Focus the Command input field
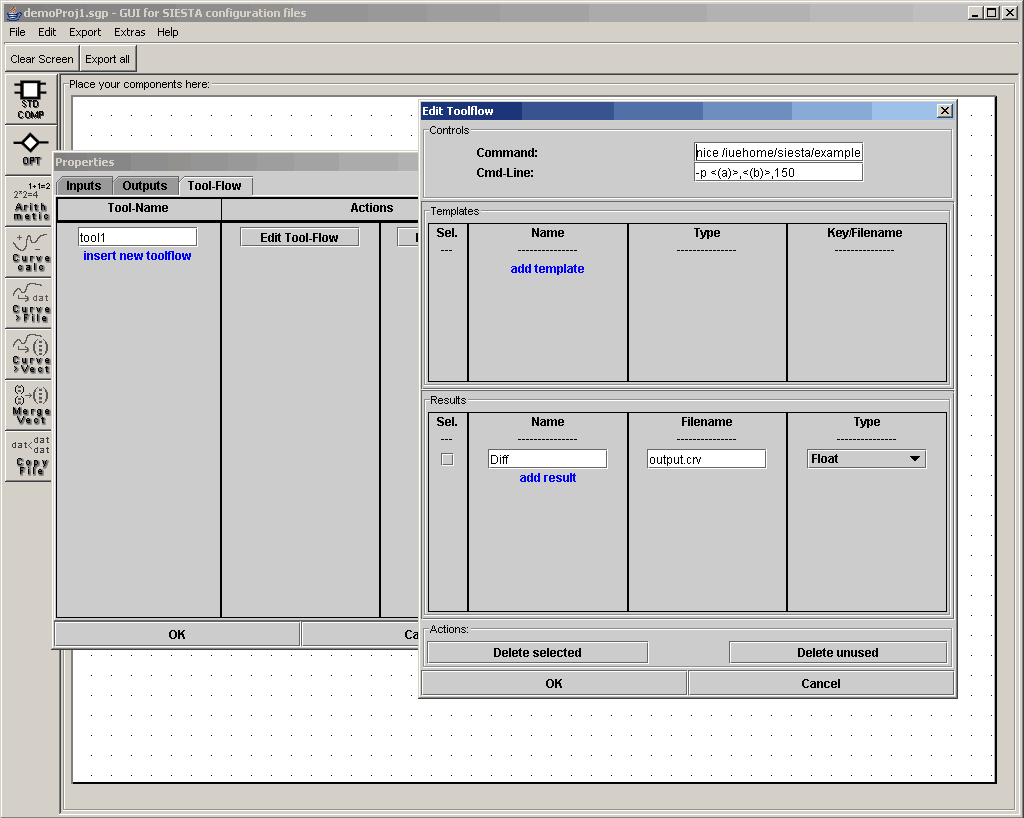 pyautogui.click(x=778, y=152)
